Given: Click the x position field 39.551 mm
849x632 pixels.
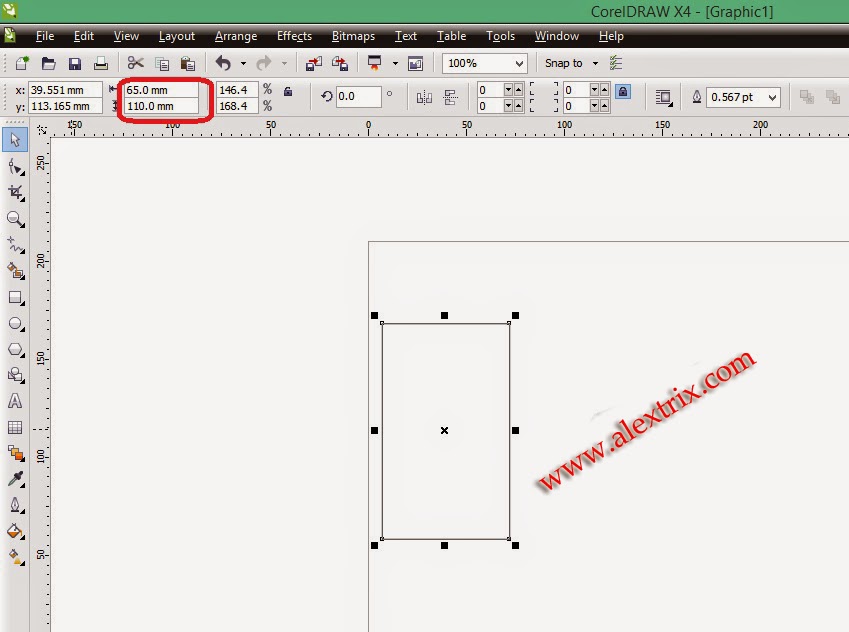Looking at the screenshot, I should 65,90.
